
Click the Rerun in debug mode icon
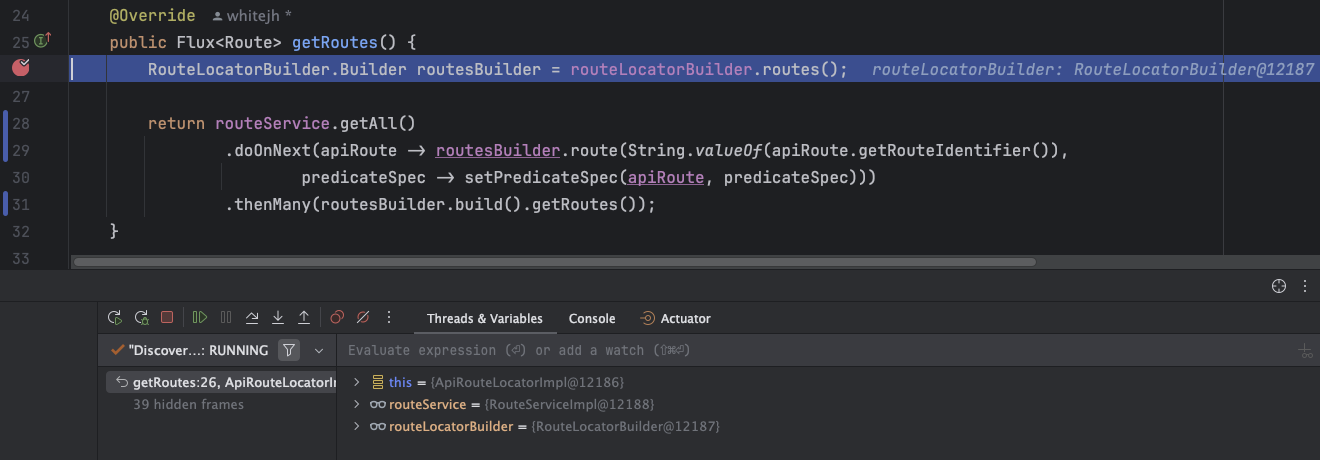point(141,318)
